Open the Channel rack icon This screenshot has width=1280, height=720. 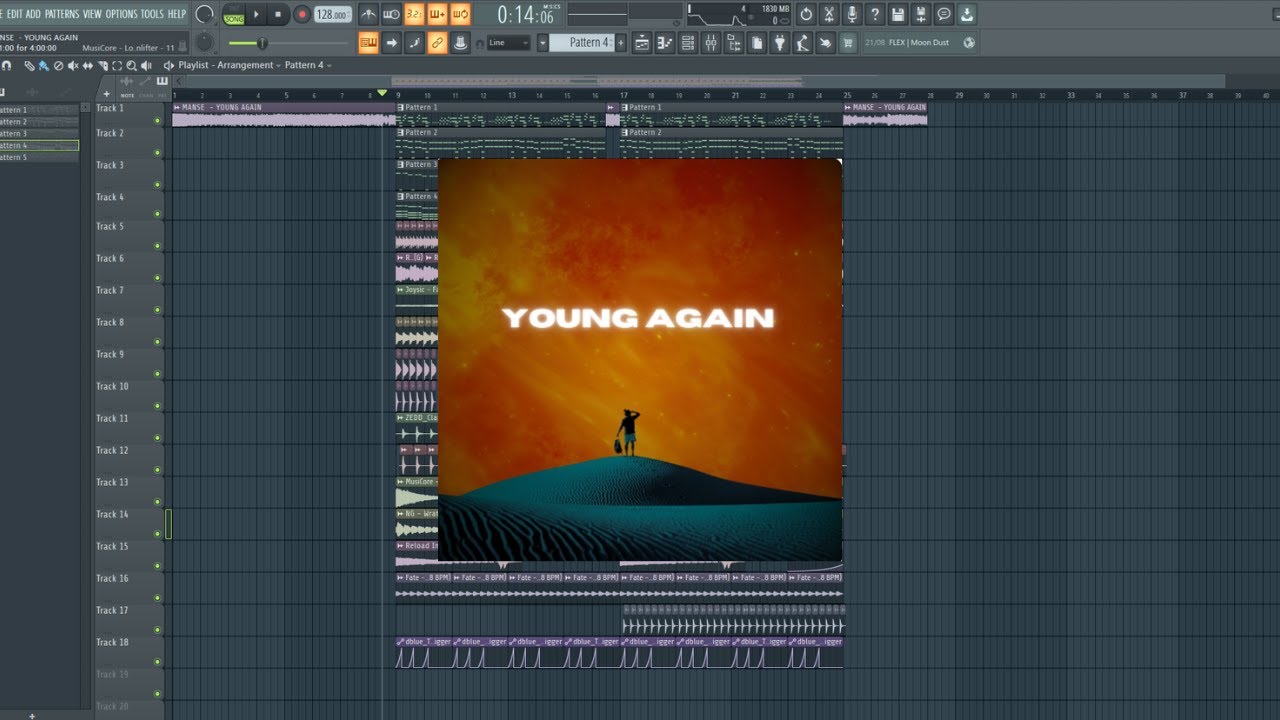click(688, 43)
